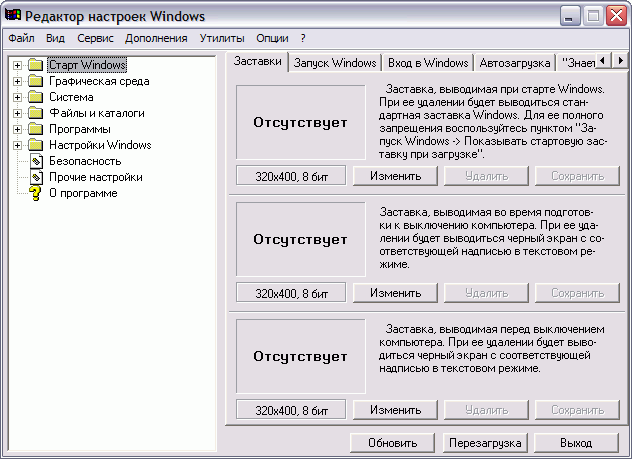The width and height of the screenshot is (632, 459).
Task: Select the Графическая среда tree label
Action: point(99,81)
